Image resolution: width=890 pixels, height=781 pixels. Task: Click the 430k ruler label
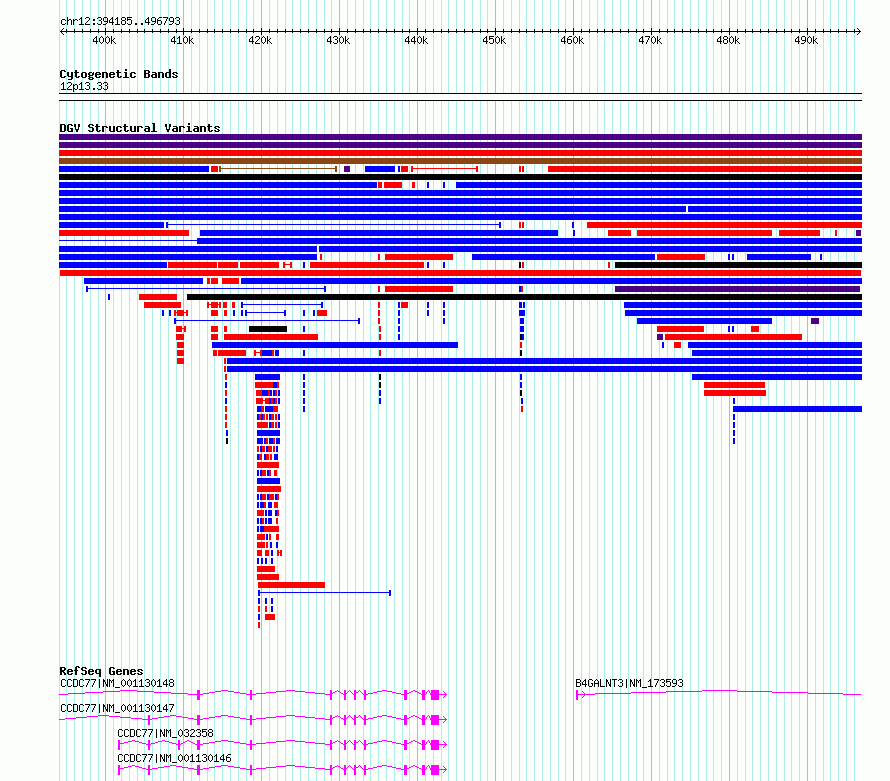[x=338, y=40]
